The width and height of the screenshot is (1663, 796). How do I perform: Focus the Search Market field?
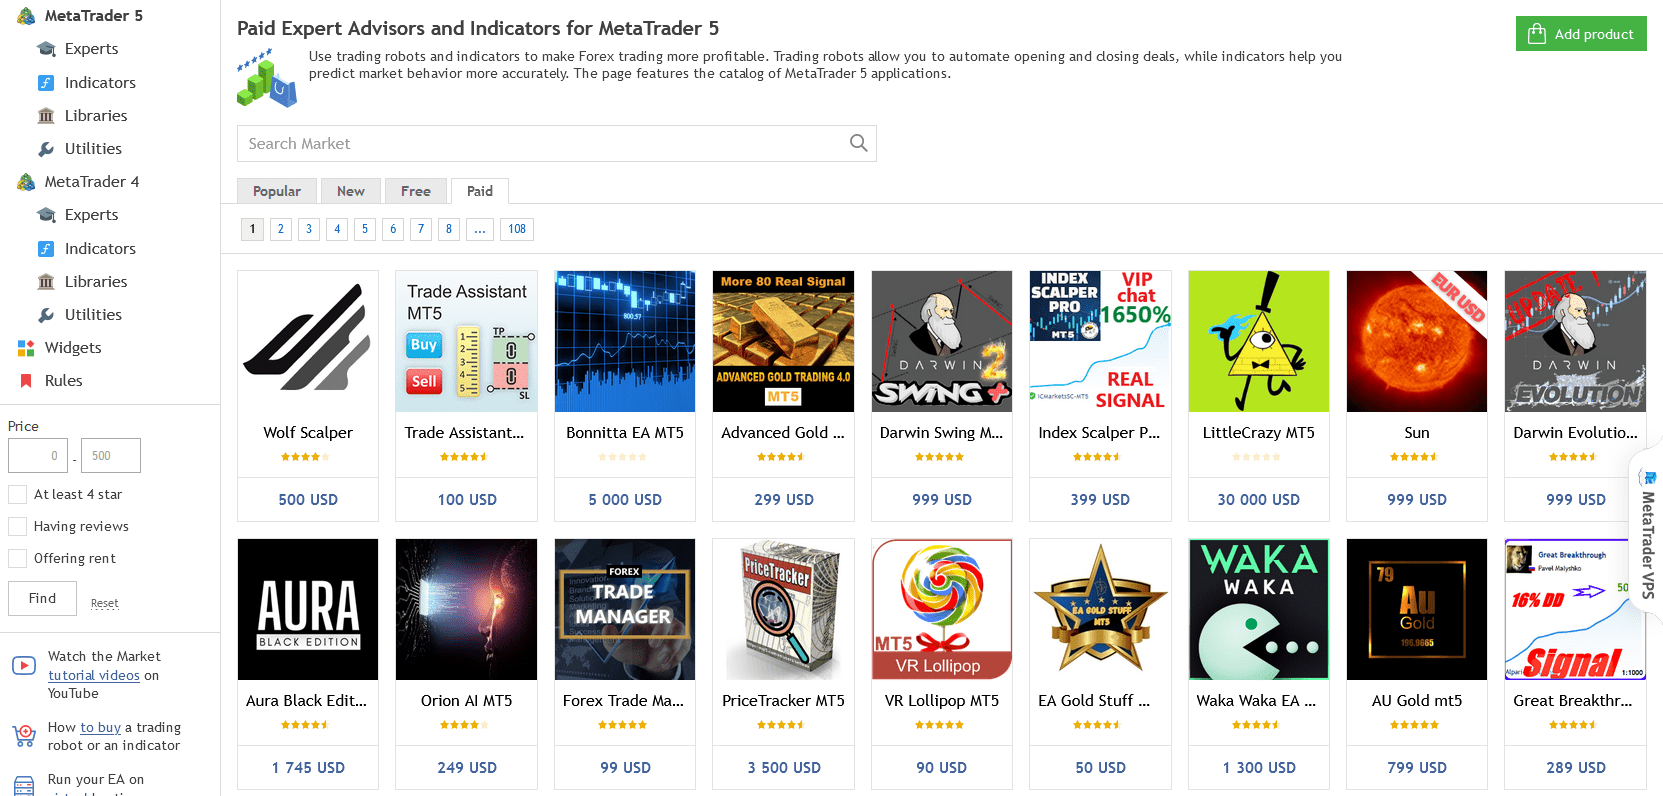point(556,143)
